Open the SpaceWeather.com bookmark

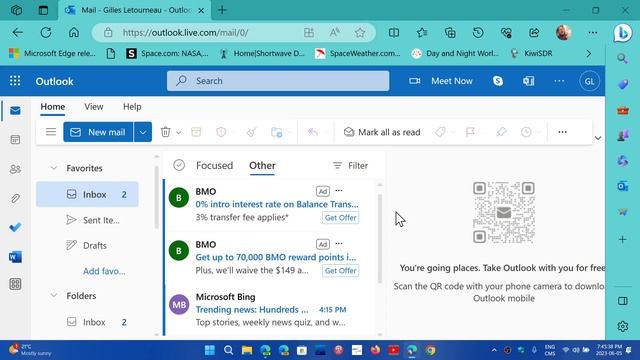(358, 53)
